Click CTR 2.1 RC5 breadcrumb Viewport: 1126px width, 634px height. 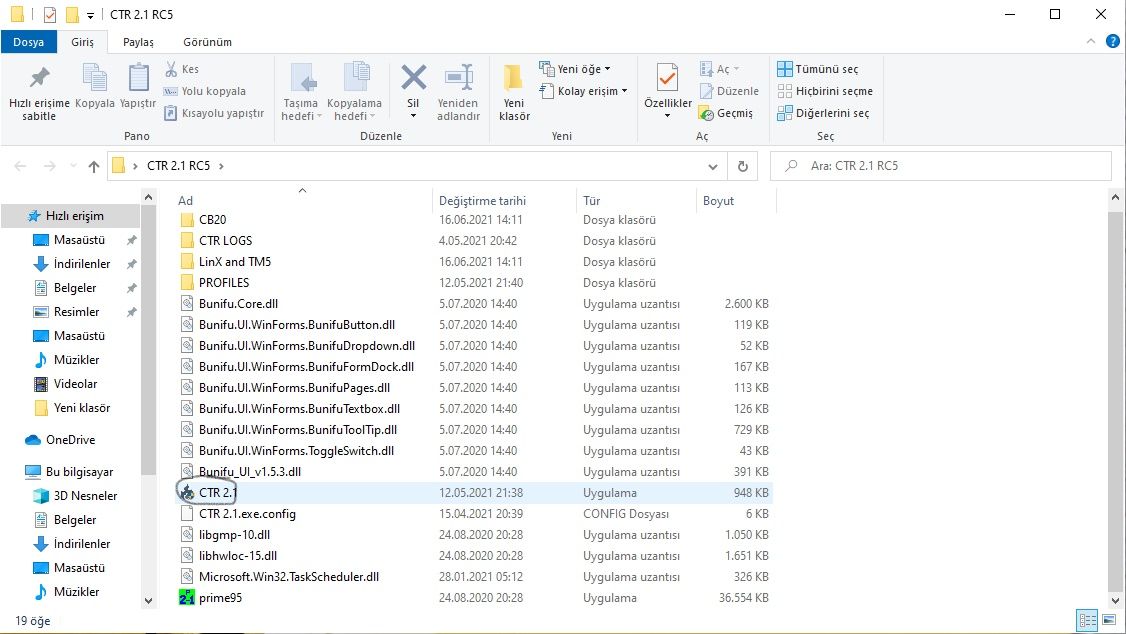click(178, 166)
